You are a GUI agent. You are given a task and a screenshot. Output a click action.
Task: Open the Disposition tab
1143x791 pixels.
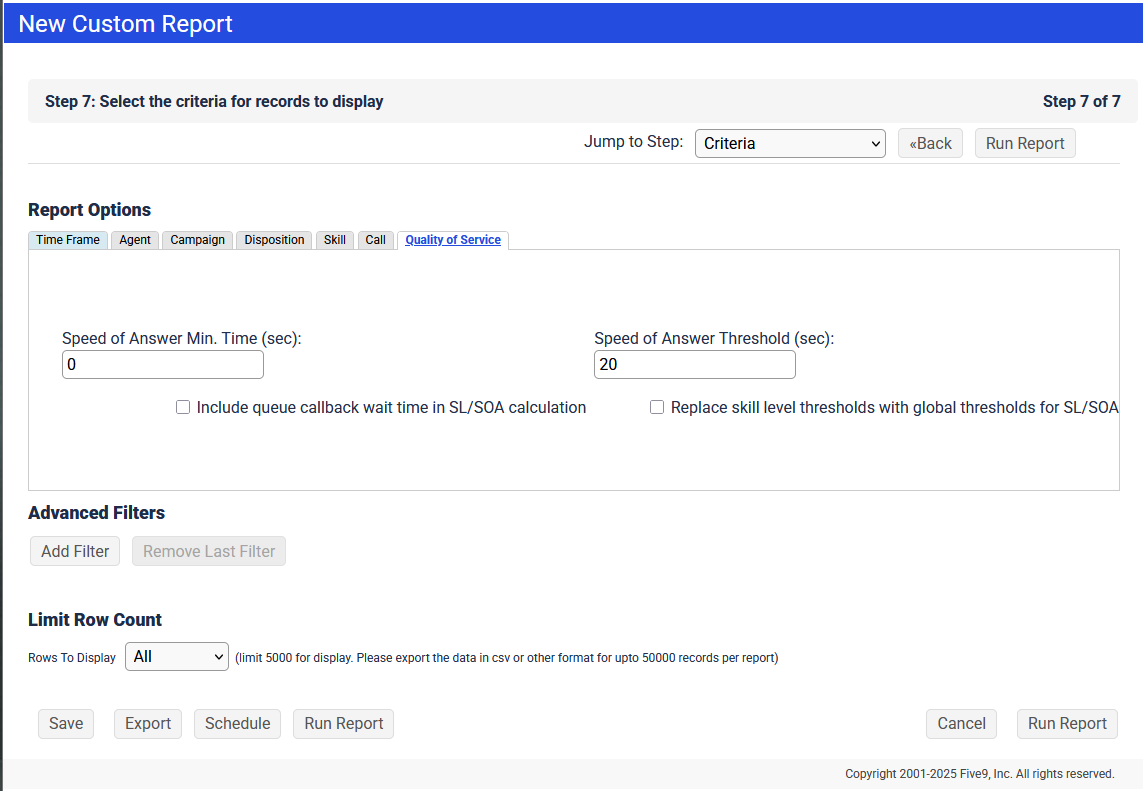(x=274, y=240)
